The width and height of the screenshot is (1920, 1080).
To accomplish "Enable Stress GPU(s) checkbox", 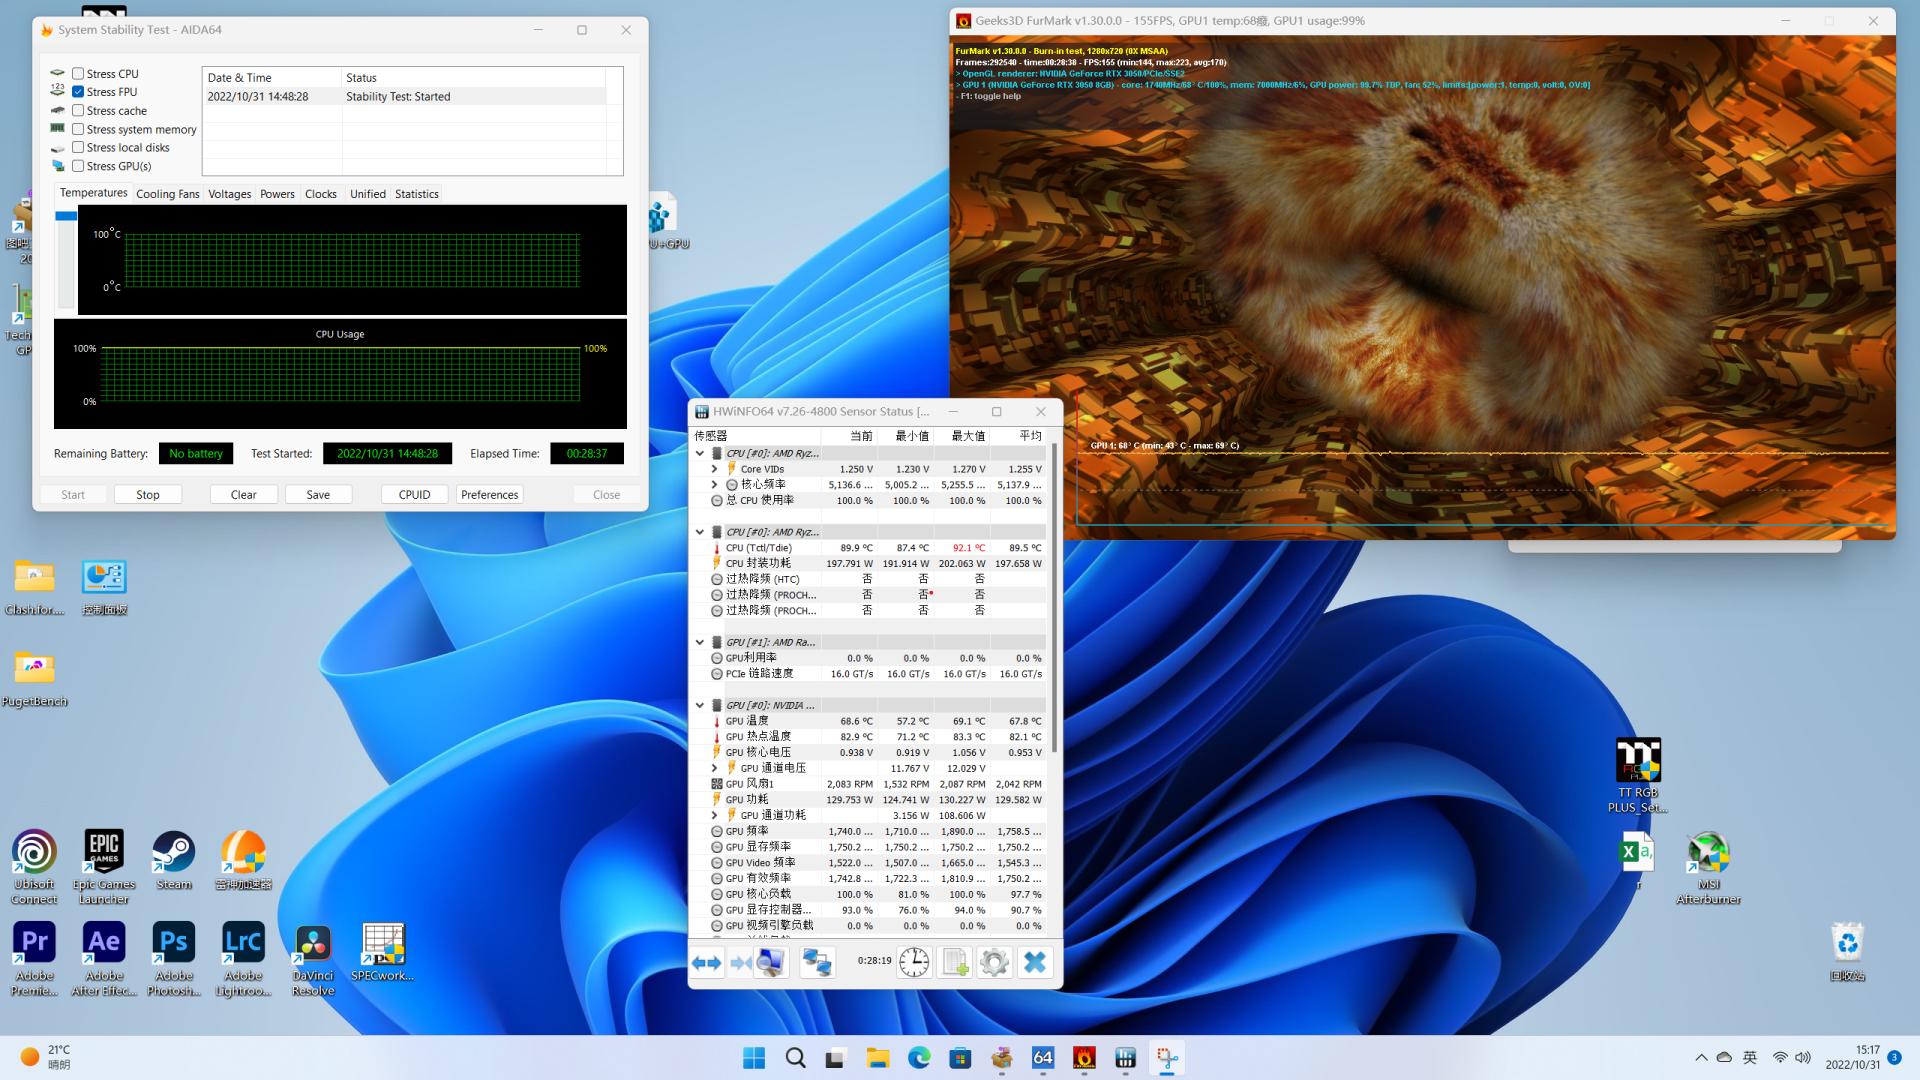I will [78, 166].
